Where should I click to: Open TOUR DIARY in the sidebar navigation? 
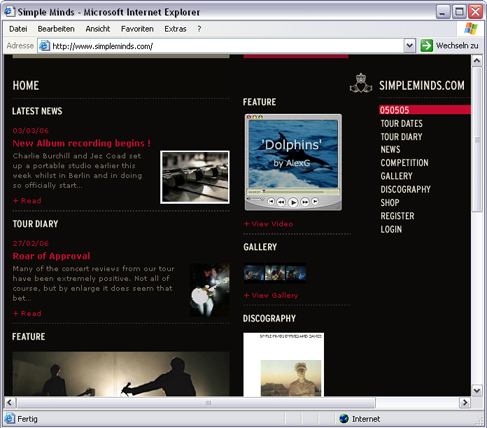coord(402,137)
